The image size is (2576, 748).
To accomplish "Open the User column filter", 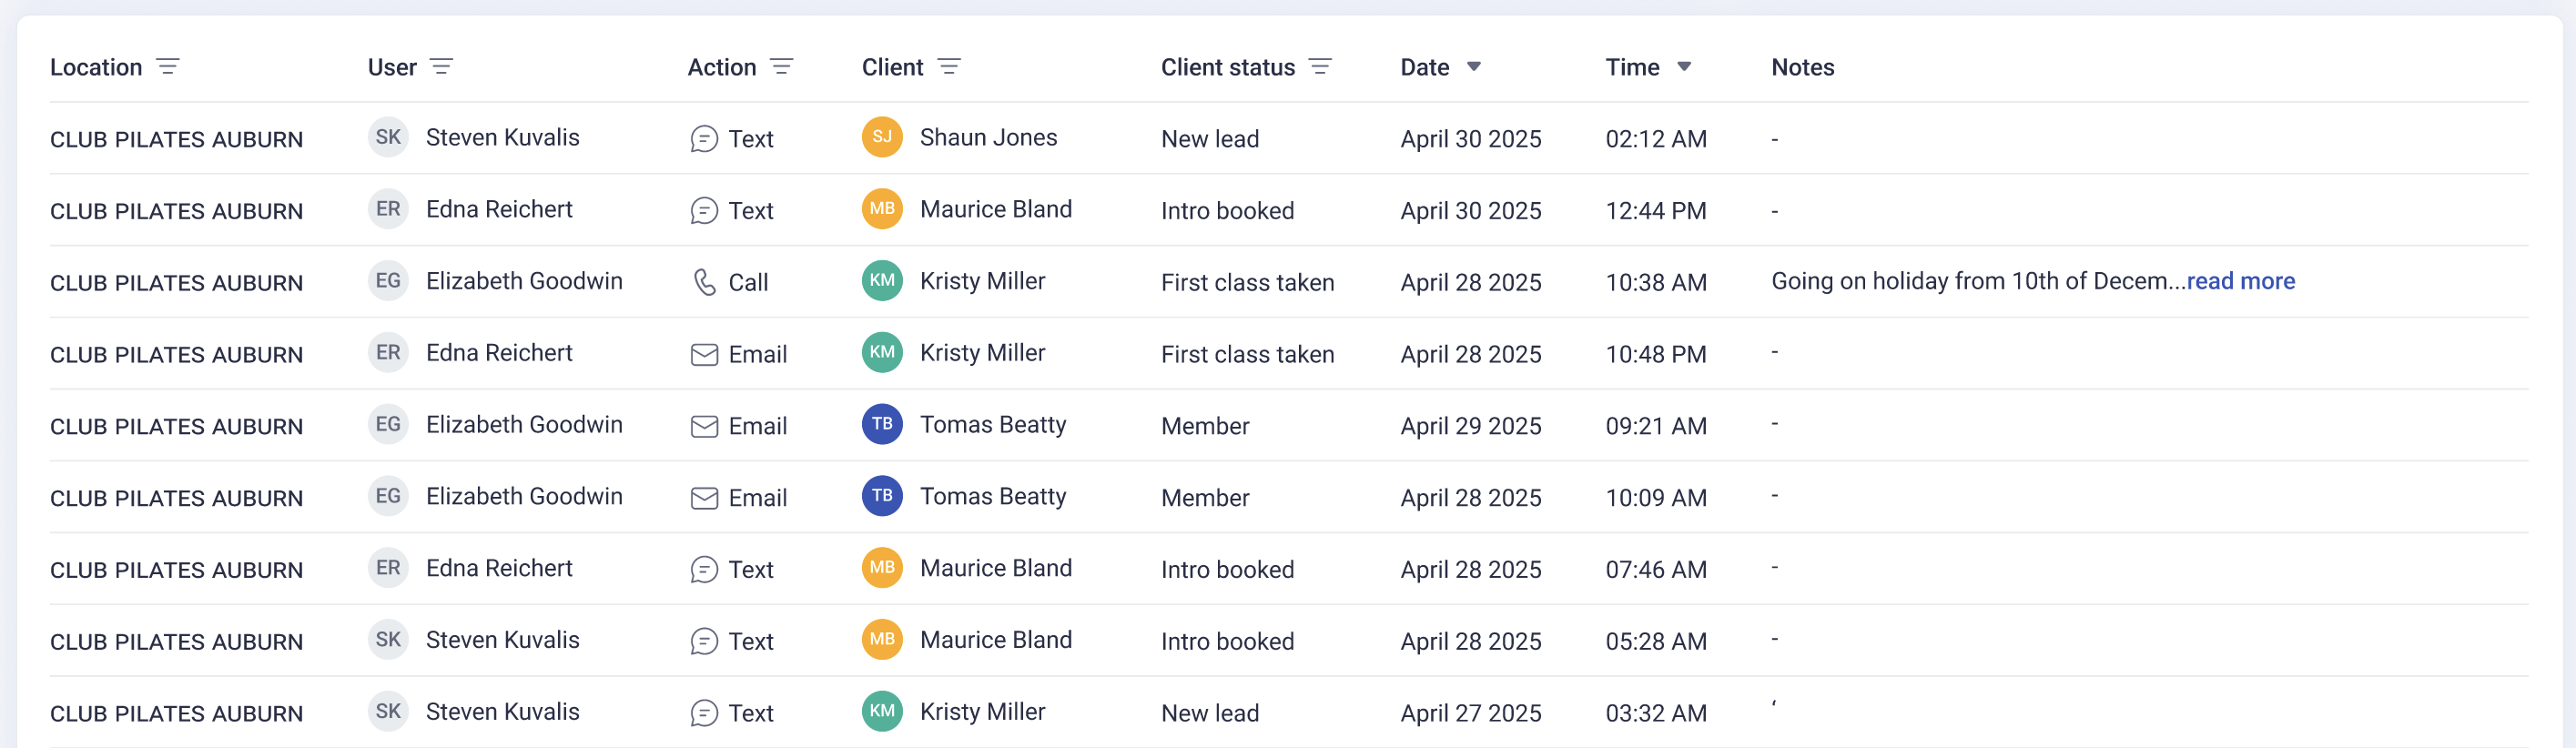I will [x=443, y=67].
